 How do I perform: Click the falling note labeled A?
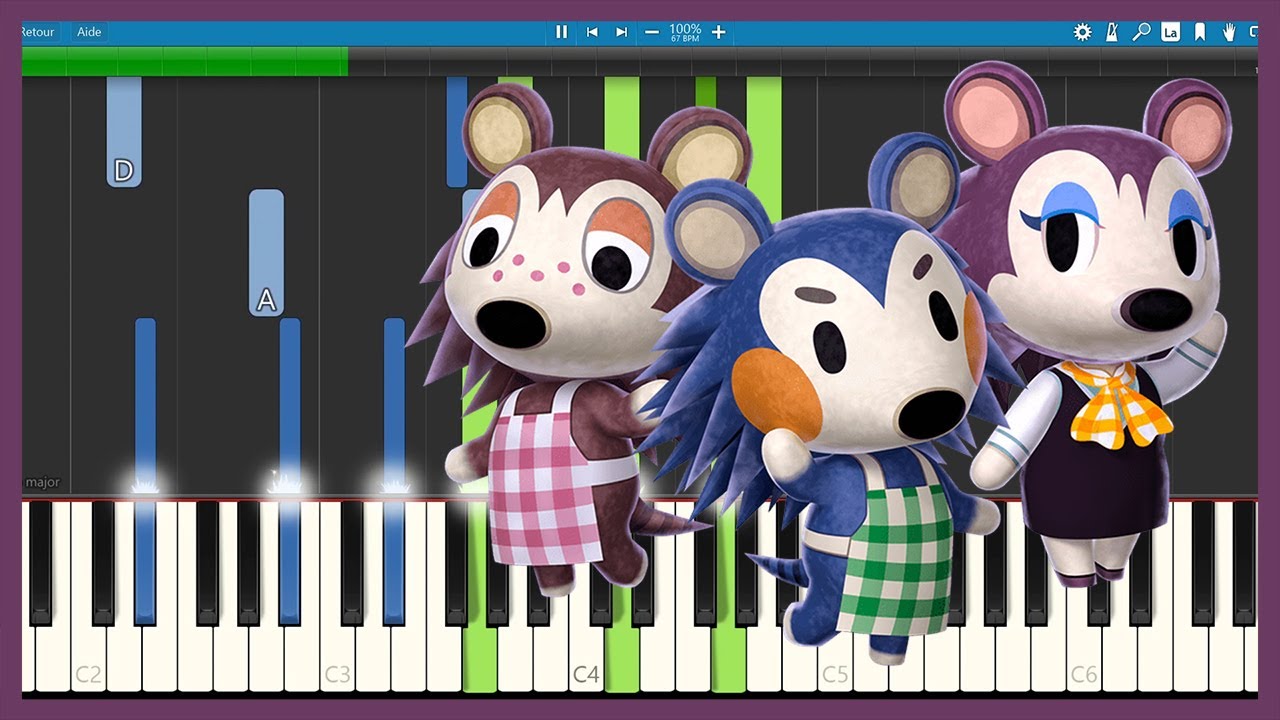pos(266,253)
